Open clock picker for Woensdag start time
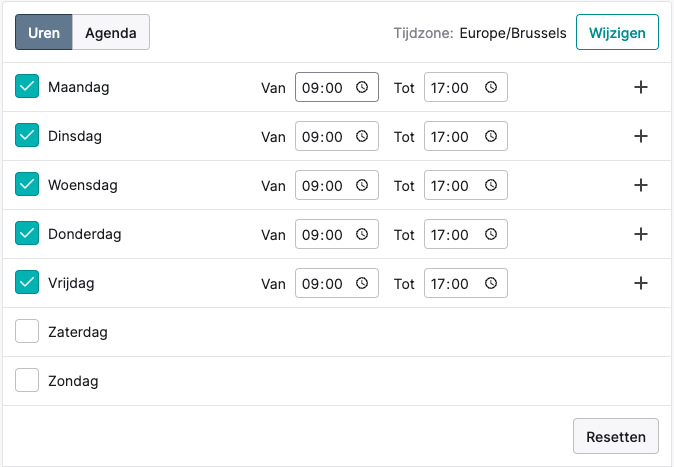The height and width of the screenshot is (467, 674). tap(362, 185)
